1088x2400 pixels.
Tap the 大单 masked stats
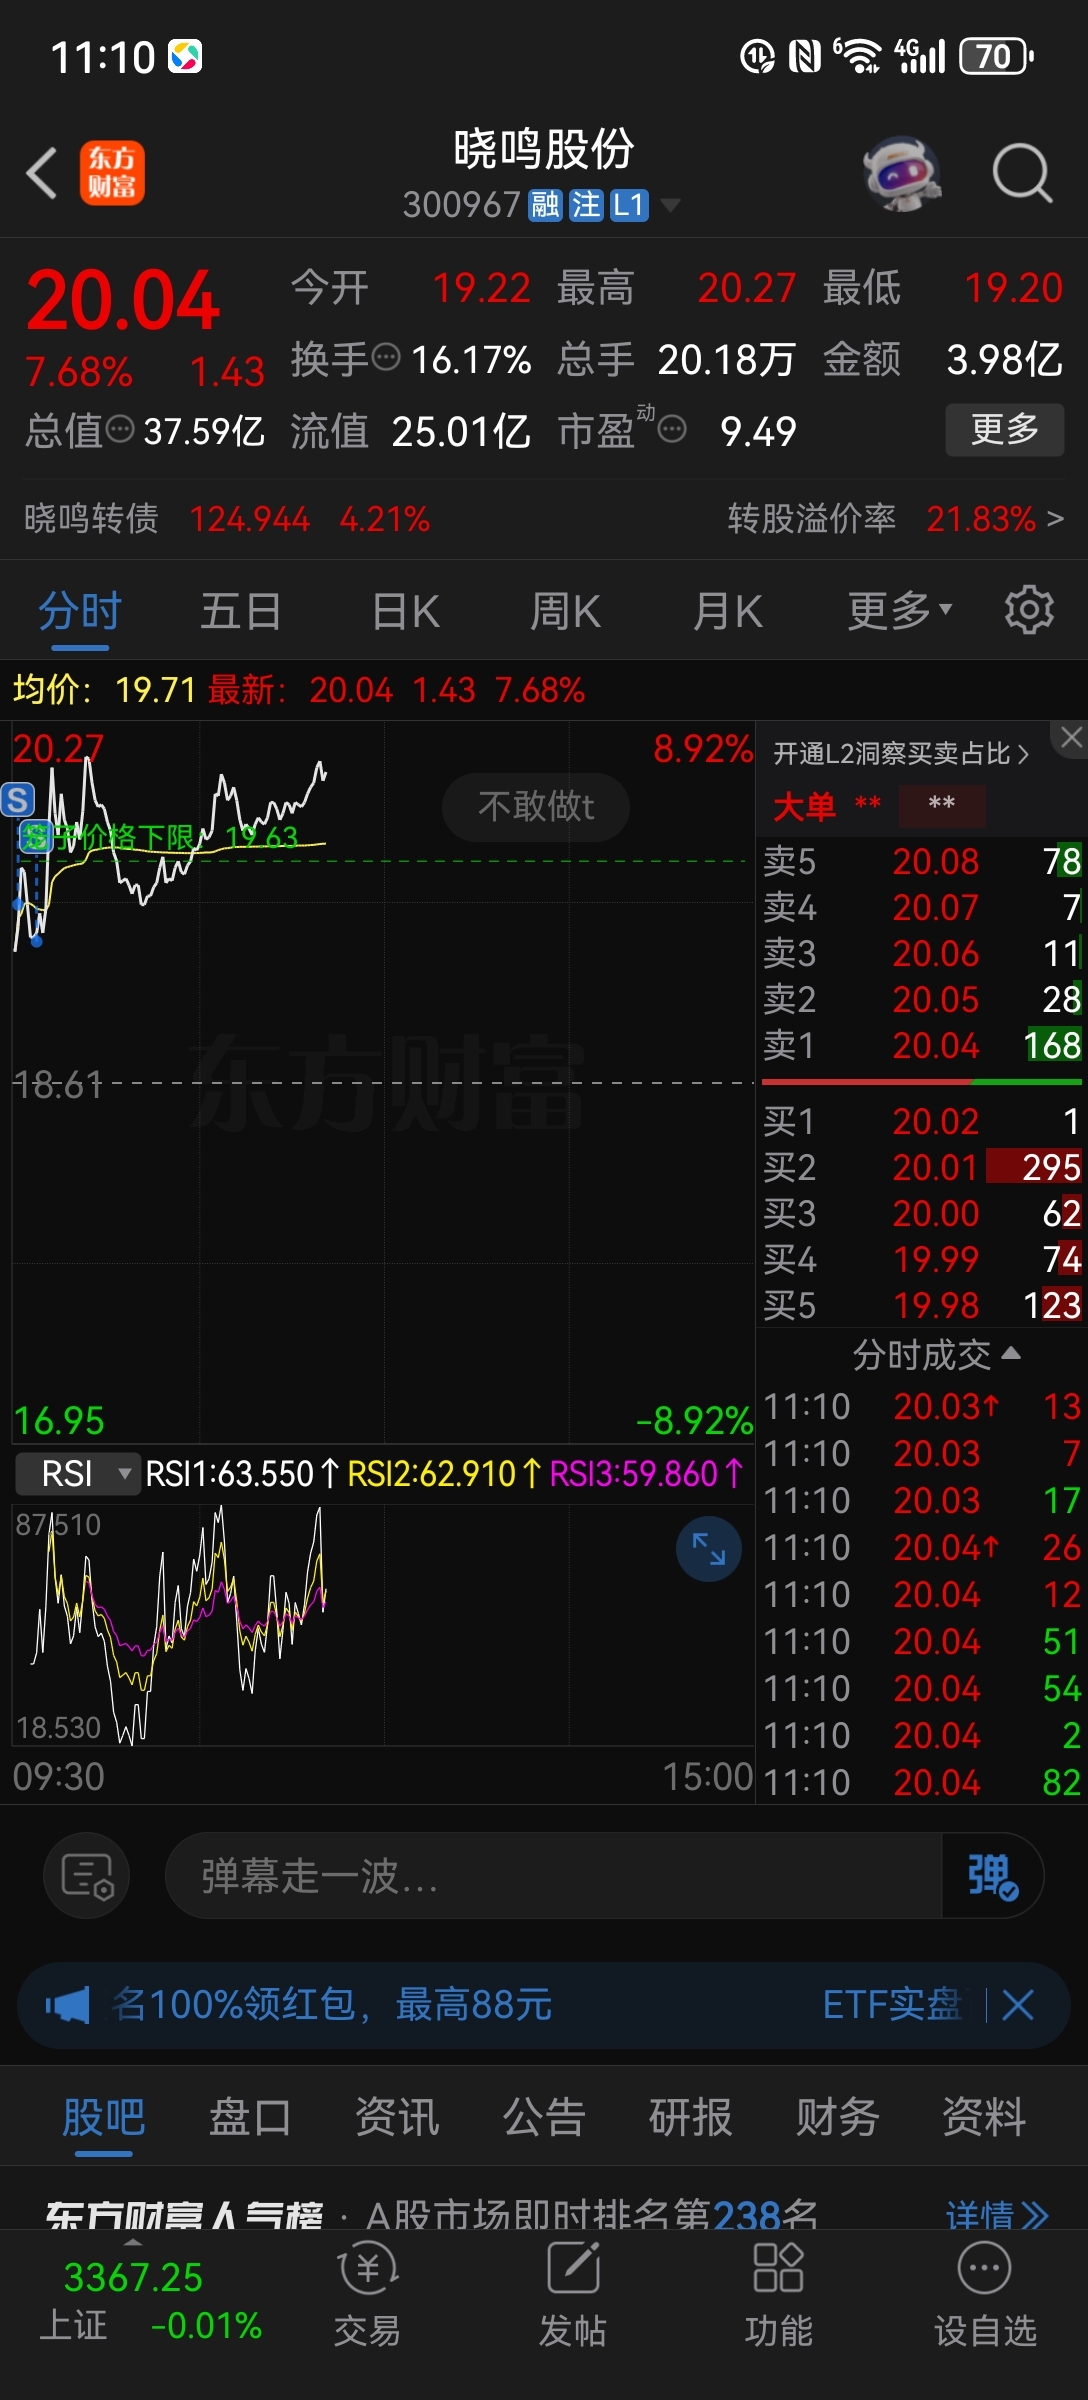[x=880, y=805]
